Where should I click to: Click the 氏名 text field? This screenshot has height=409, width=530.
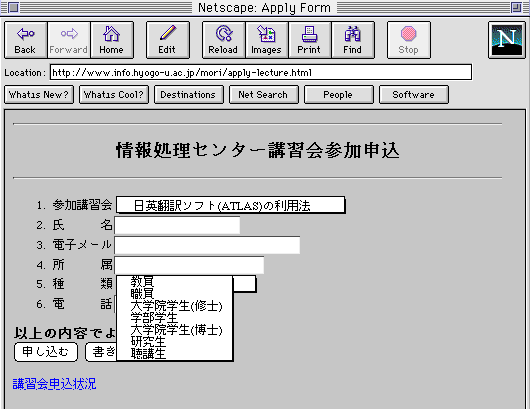pyautogui.click(x=177, y=225)
